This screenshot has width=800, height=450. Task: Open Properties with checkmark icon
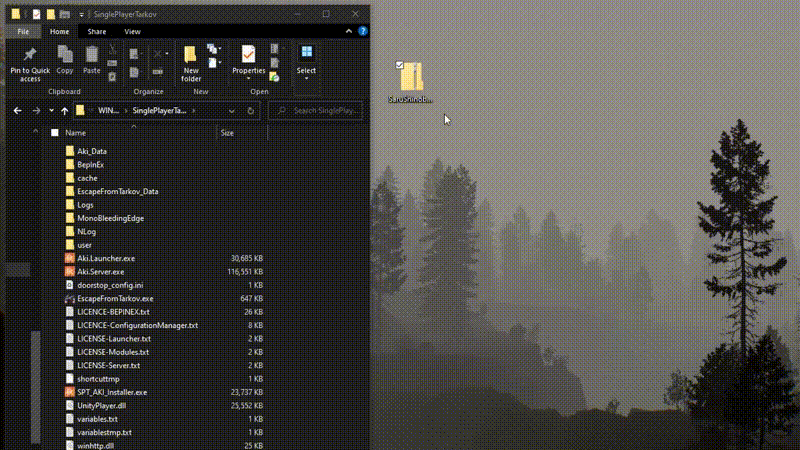point(248,55)
